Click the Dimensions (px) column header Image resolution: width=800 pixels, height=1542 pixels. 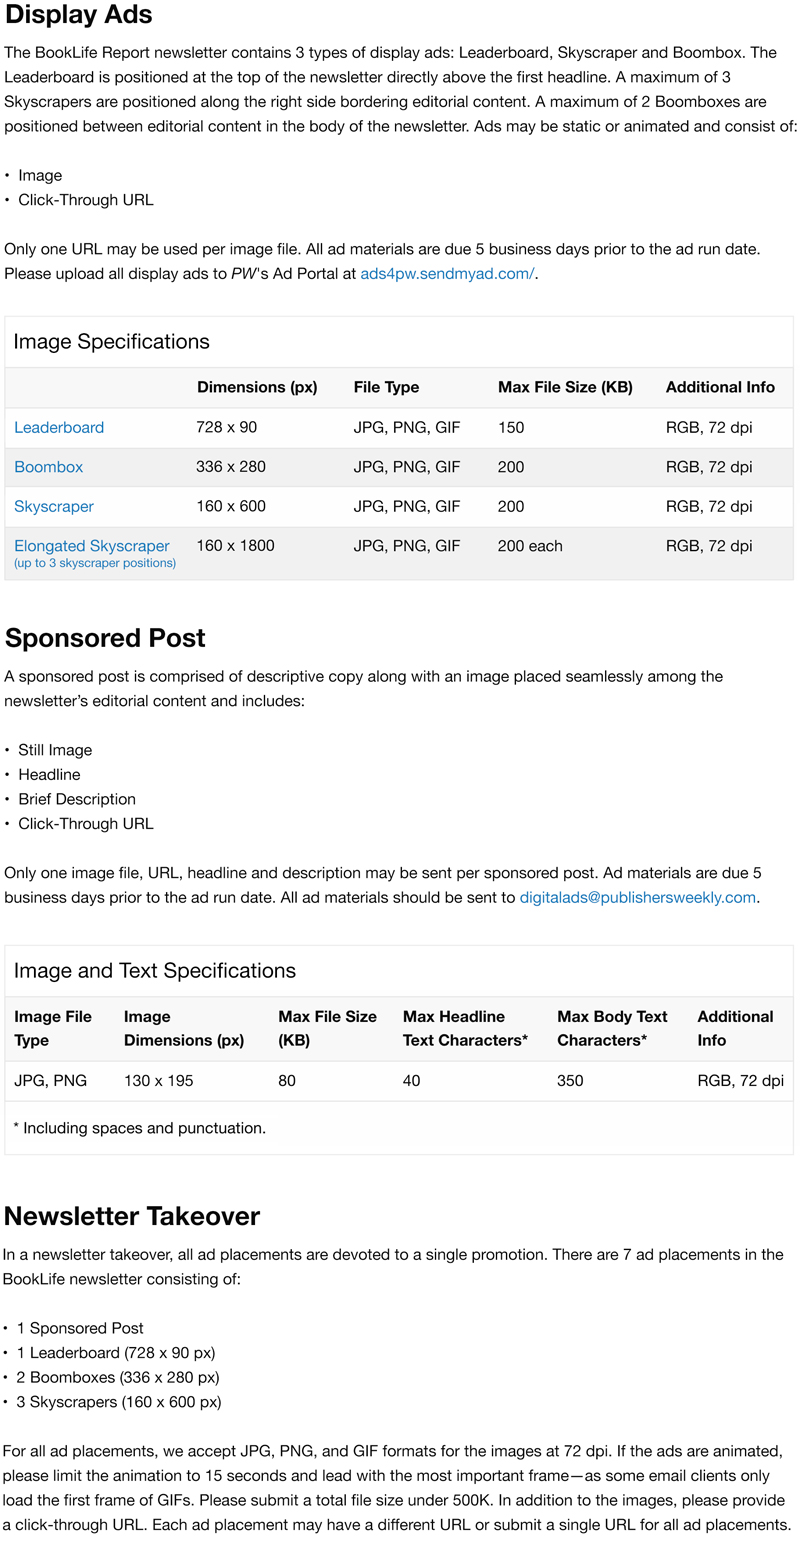(x=257, y=387)
